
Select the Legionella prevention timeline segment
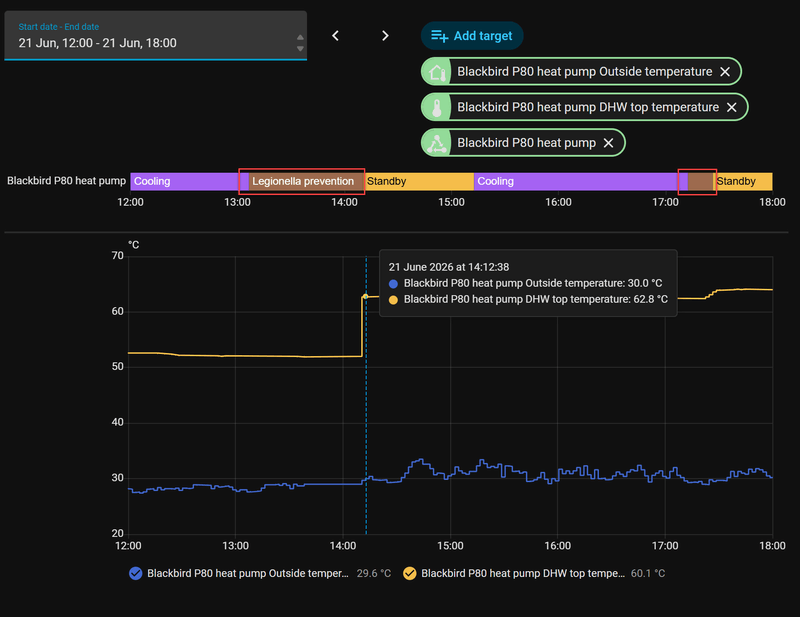[x=306, y=182]
